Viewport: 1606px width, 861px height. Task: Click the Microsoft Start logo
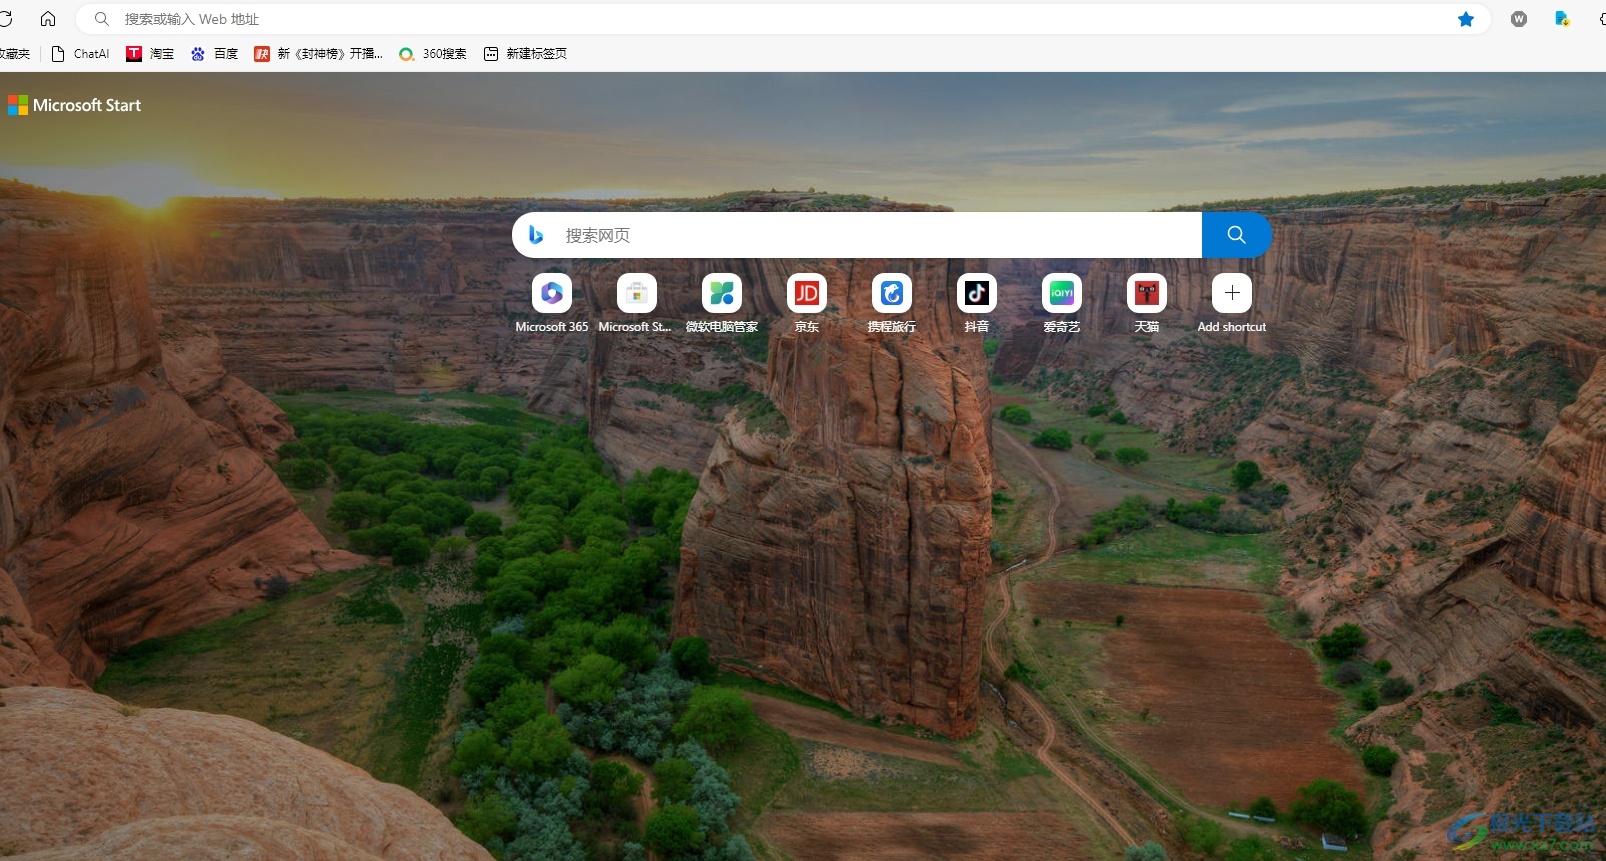75,105
